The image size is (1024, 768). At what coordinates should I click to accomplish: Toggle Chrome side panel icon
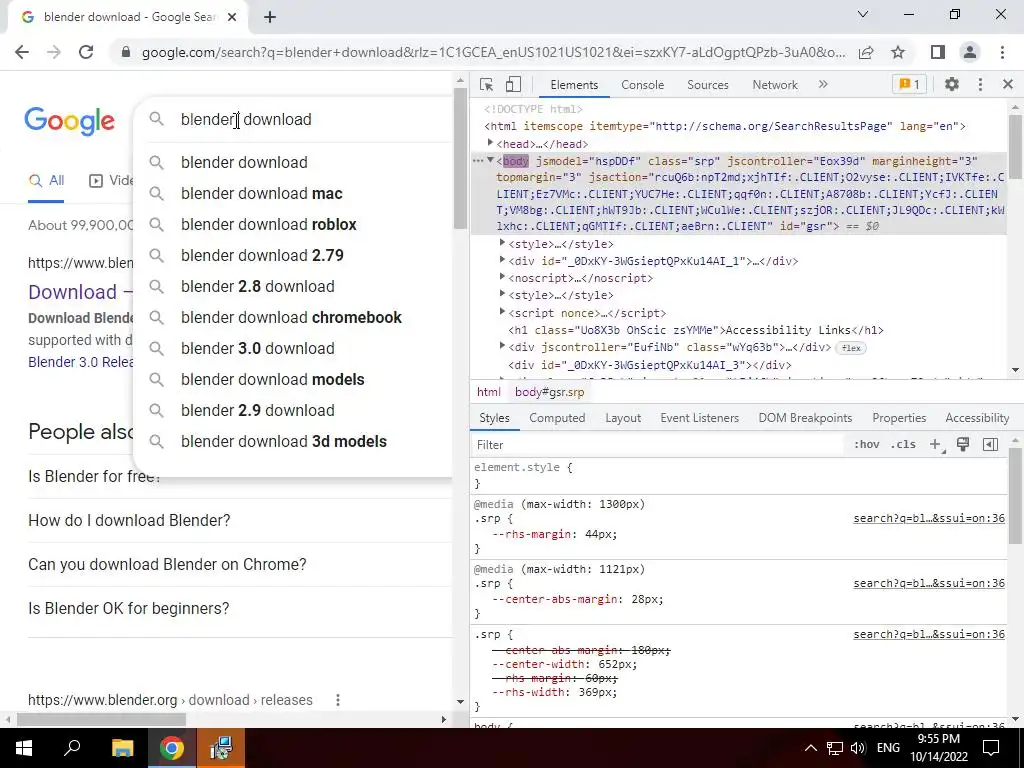click(938, 52)
